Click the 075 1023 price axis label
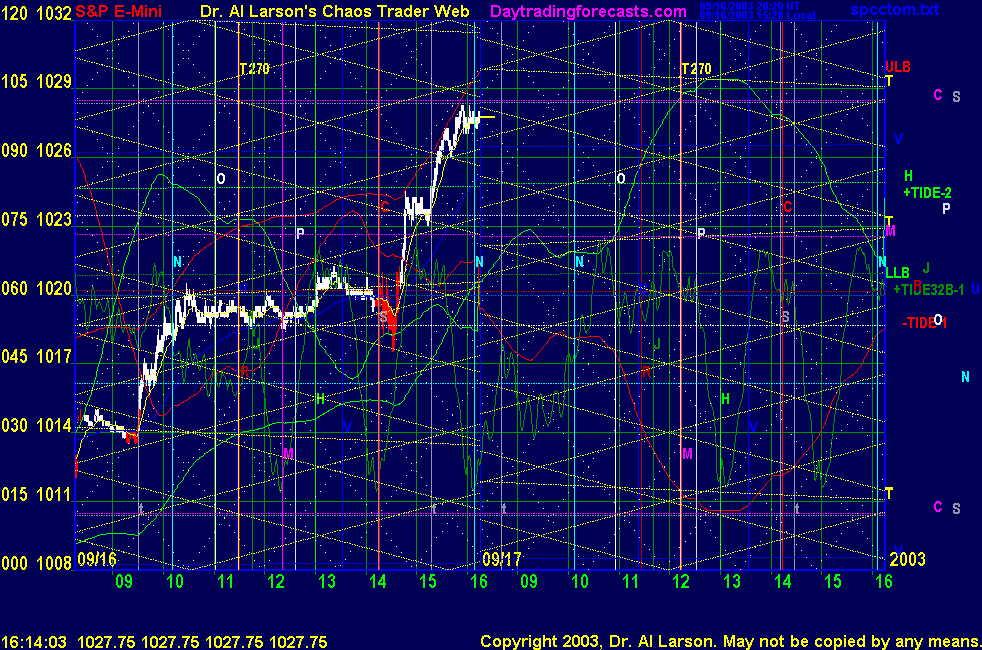 tap(36, 219)
